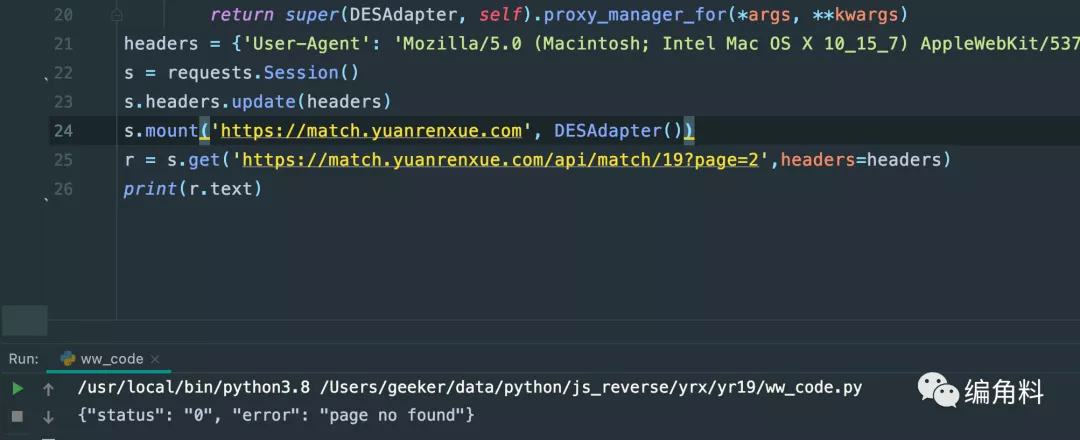Open the ww_code.py path in run output
Image resolution: width=1080 pixels, height=440 pixels.
595,388
